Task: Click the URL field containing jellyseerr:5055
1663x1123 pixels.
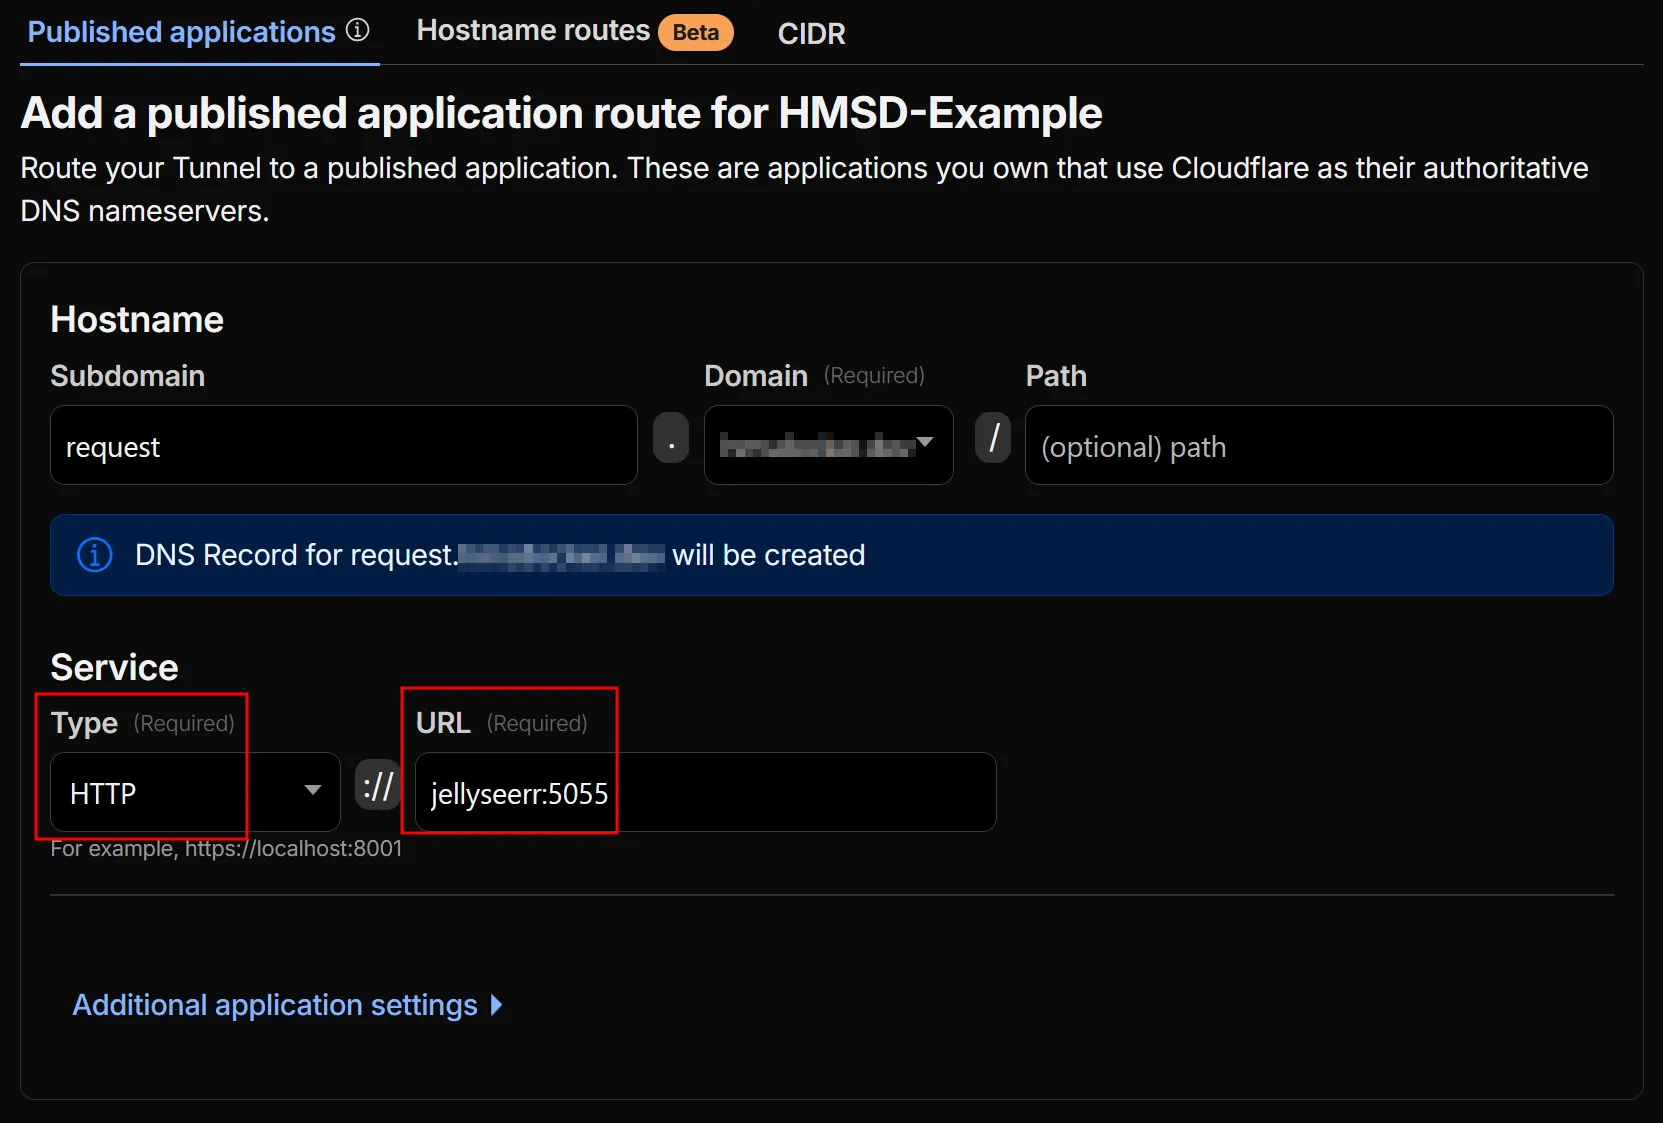Action: click(x=702, y=792)
